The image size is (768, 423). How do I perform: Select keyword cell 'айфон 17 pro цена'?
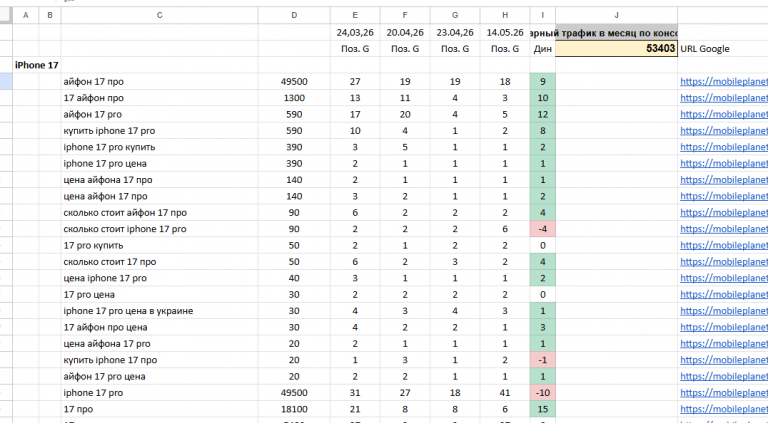tap(160, 376)
